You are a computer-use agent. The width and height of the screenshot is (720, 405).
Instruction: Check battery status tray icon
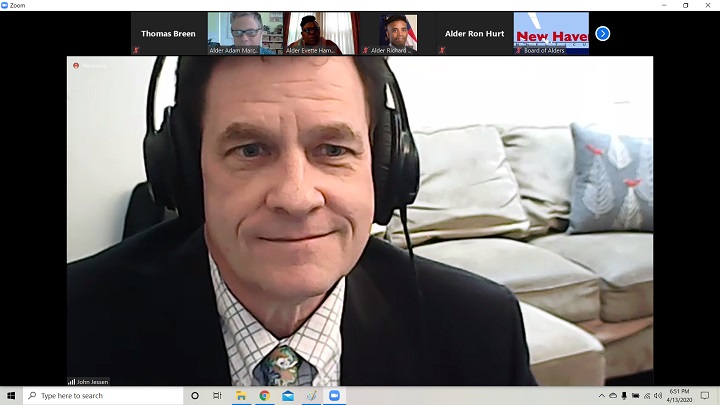click(636, 395)
